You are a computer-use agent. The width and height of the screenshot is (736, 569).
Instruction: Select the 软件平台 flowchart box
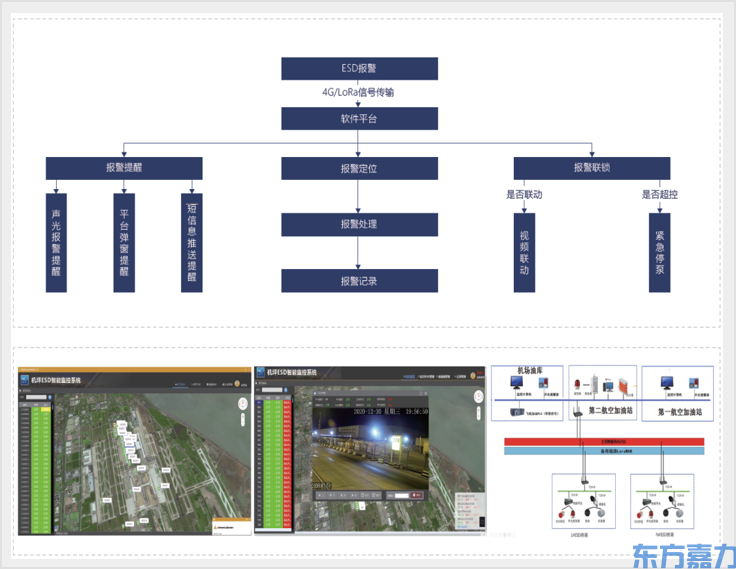point(359,119)
